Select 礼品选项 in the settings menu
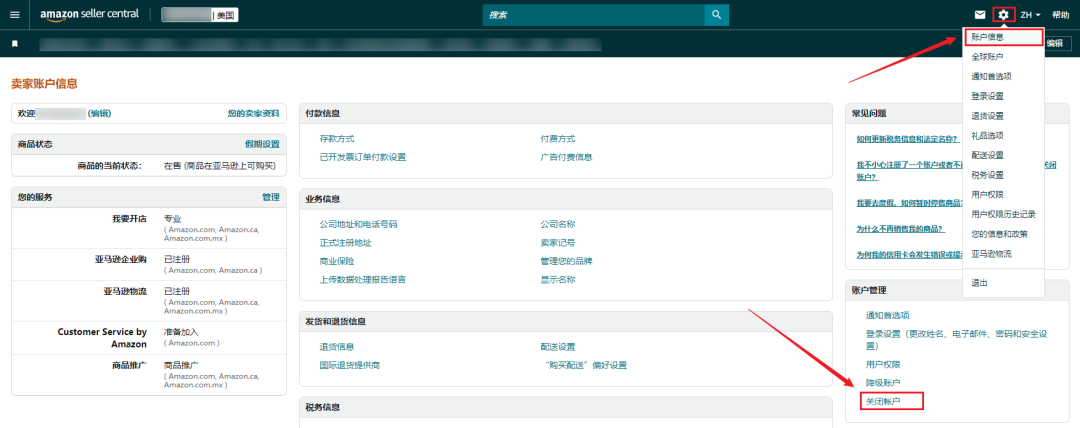The height and width of the screenshot is (428, 1080). pyautogui.click(x=986, y=135)
